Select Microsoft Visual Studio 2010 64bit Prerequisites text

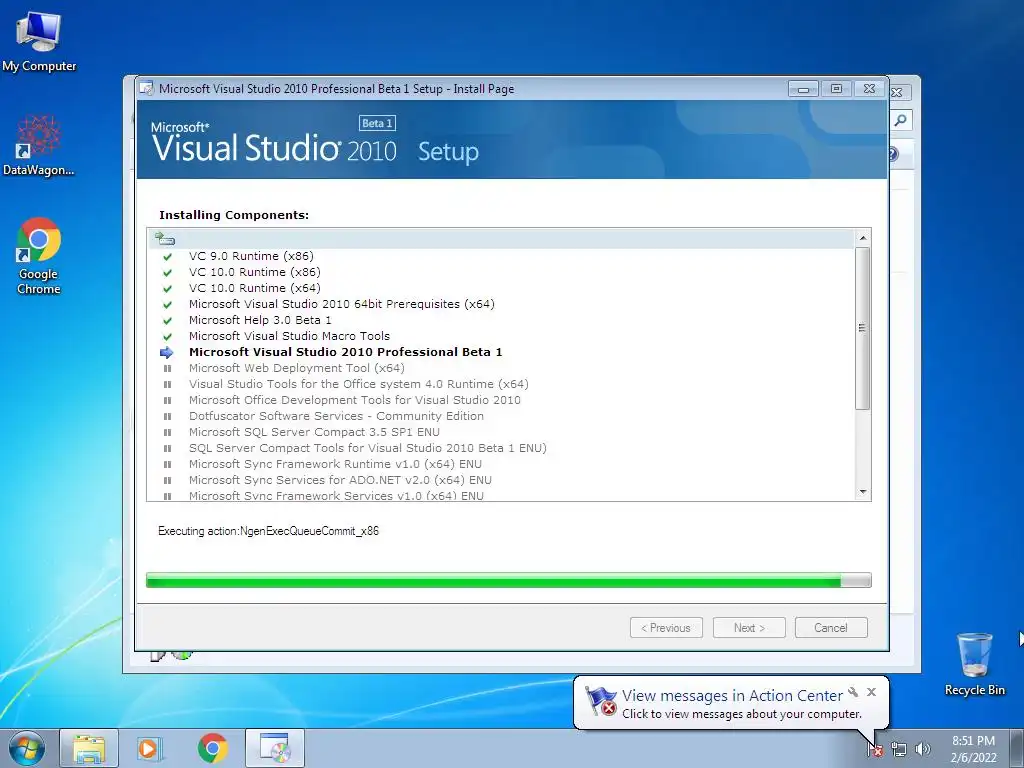(x=342, y=304)
